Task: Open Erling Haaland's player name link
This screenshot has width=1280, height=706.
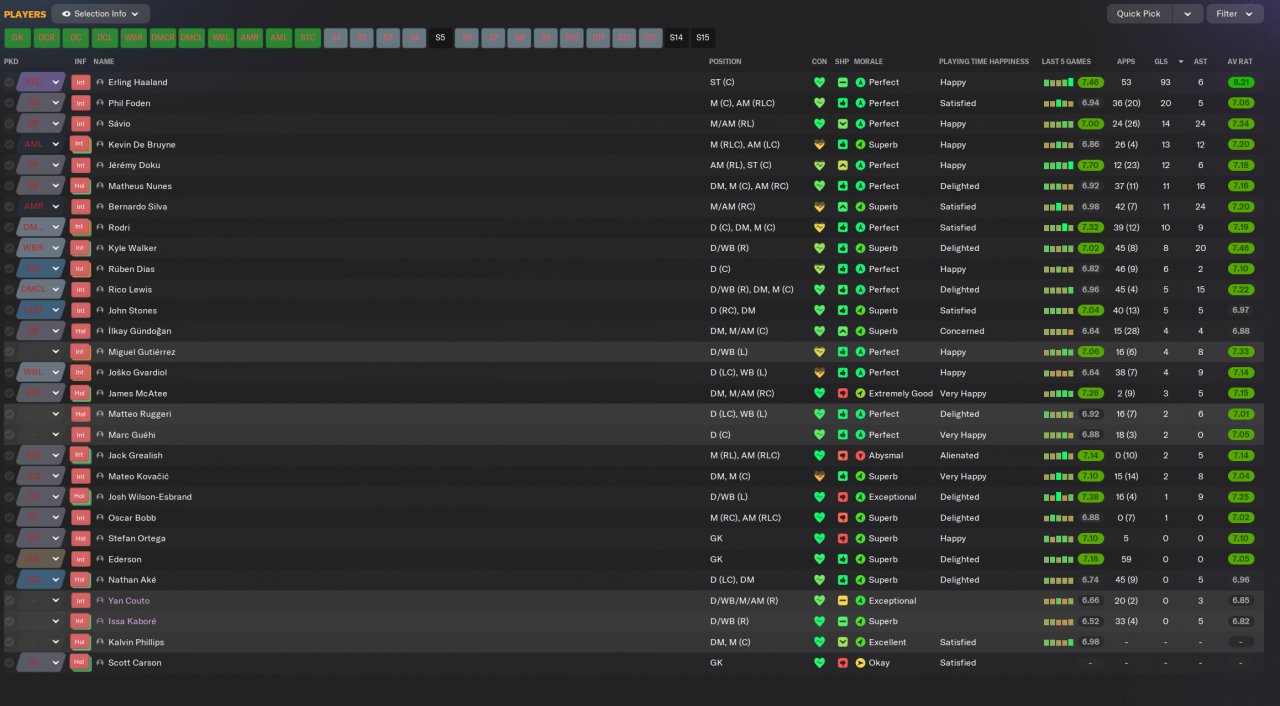Action: pyautogui.click(x=138, y=82)
